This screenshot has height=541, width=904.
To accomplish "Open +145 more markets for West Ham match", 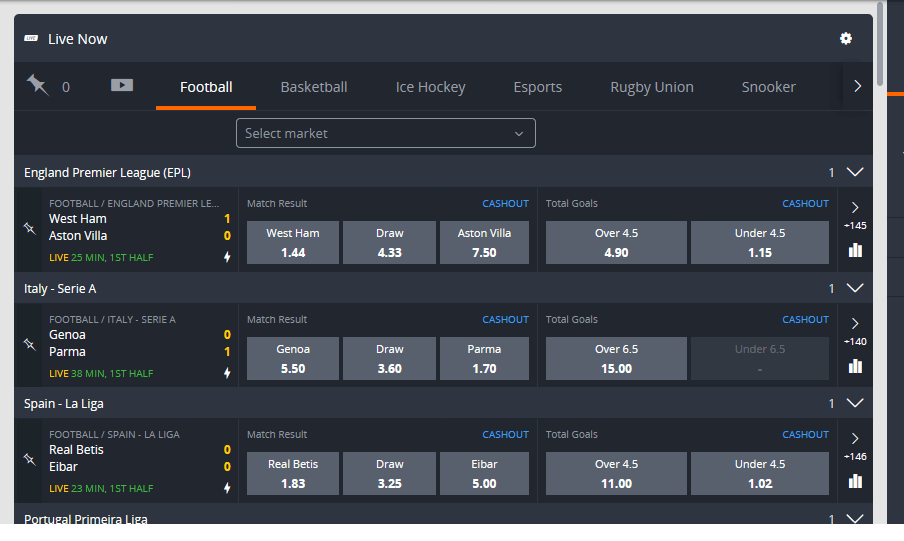I will coord(855,226).
